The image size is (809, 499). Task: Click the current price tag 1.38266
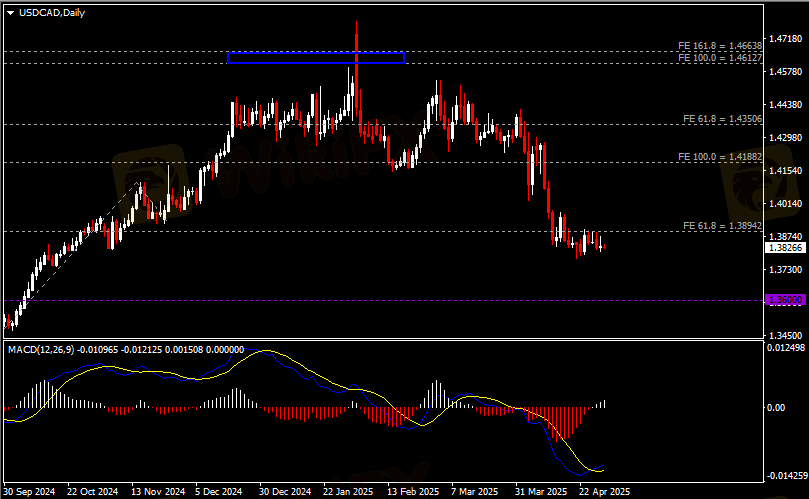tap(784, 247)
